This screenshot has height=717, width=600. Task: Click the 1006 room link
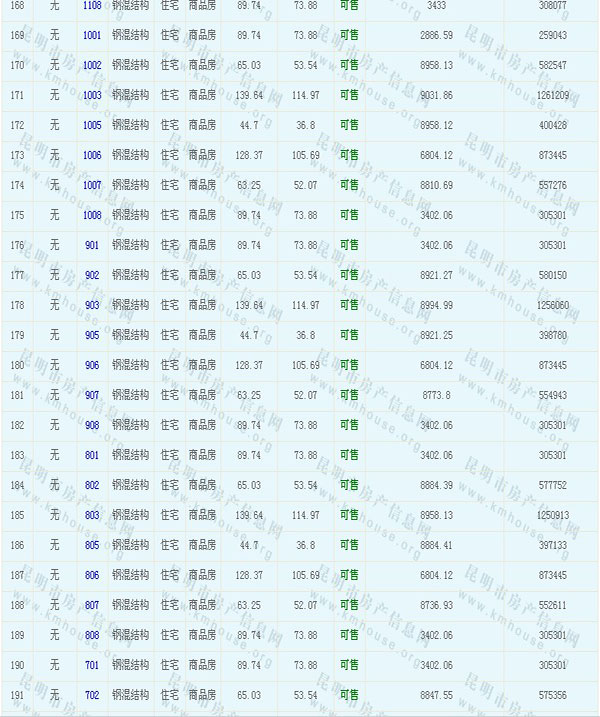click(x=92, y=156)
